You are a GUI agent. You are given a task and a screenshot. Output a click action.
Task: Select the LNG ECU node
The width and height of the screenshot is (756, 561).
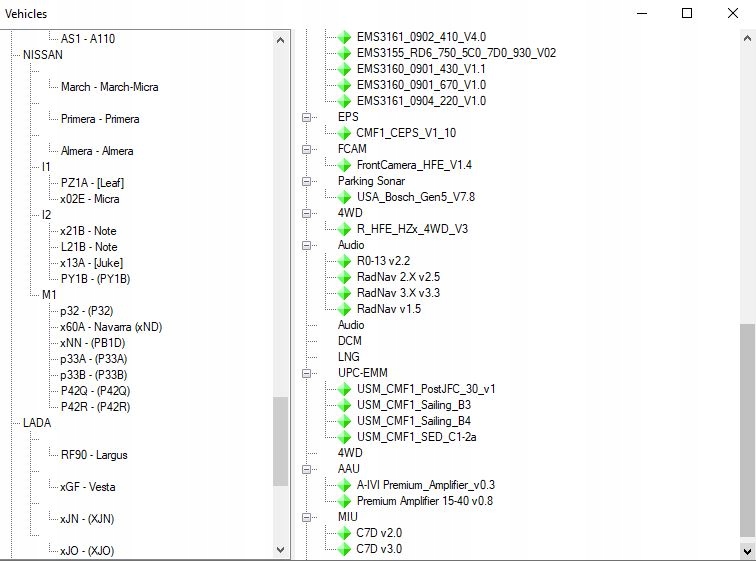pos(349,357)
